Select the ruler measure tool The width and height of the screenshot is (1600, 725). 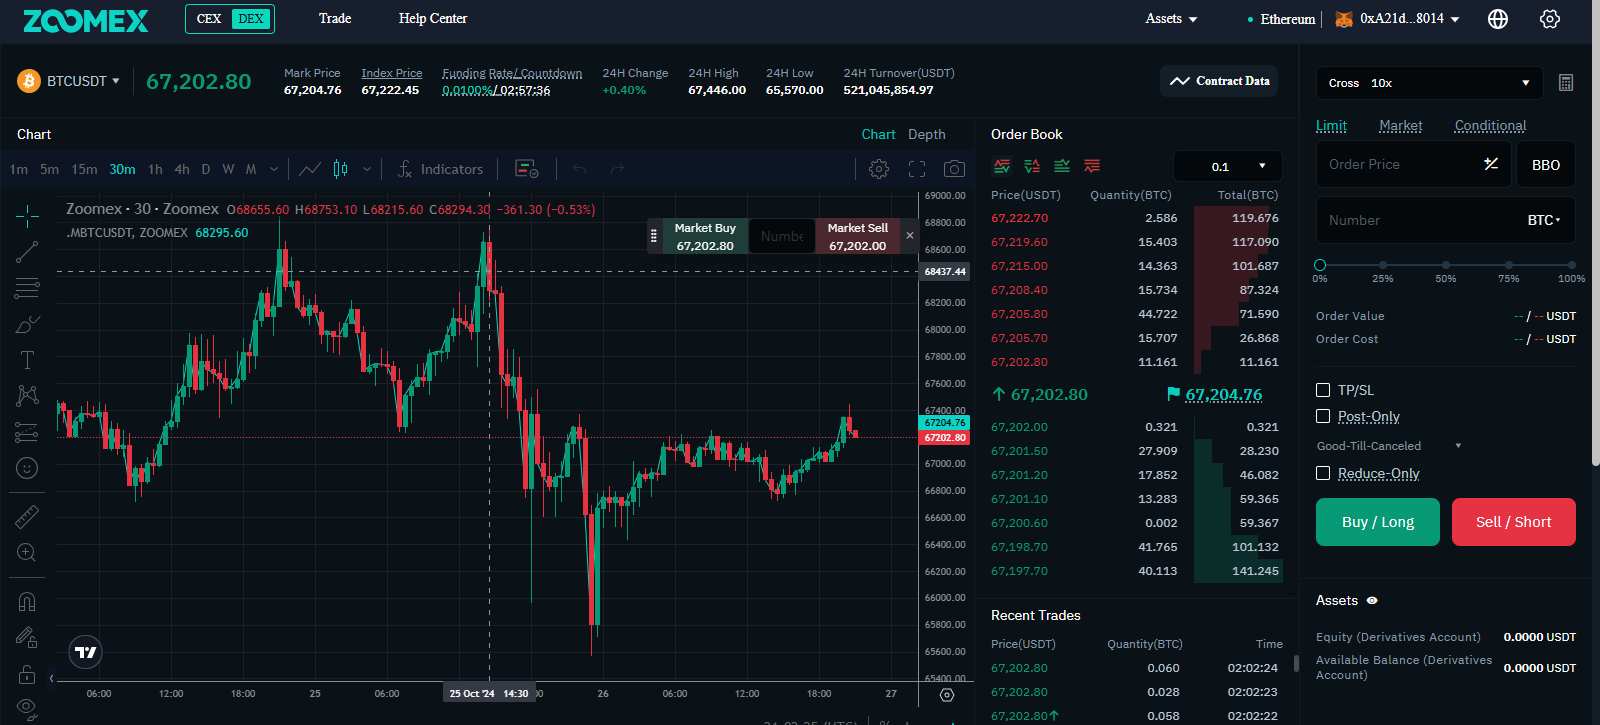27,516
